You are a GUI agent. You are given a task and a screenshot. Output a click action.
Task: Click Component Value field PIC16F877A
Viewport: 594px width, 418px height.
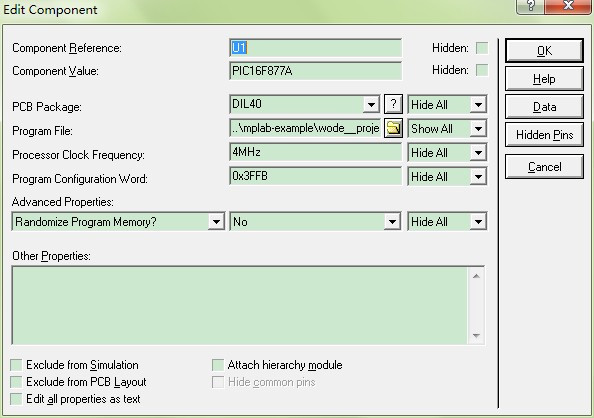tap(315, 71)
